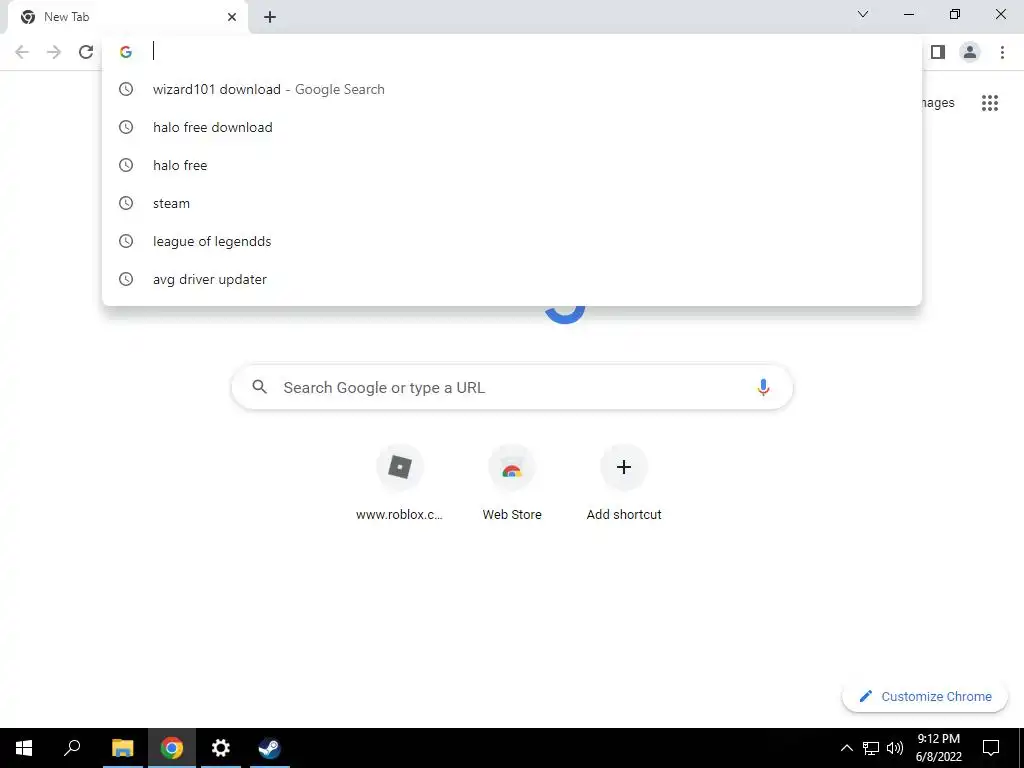This screenshot has width=1024, height=768.
Task: Open Windows search from the taskbar
Action: pyautogui.click(x=72, y=748)
